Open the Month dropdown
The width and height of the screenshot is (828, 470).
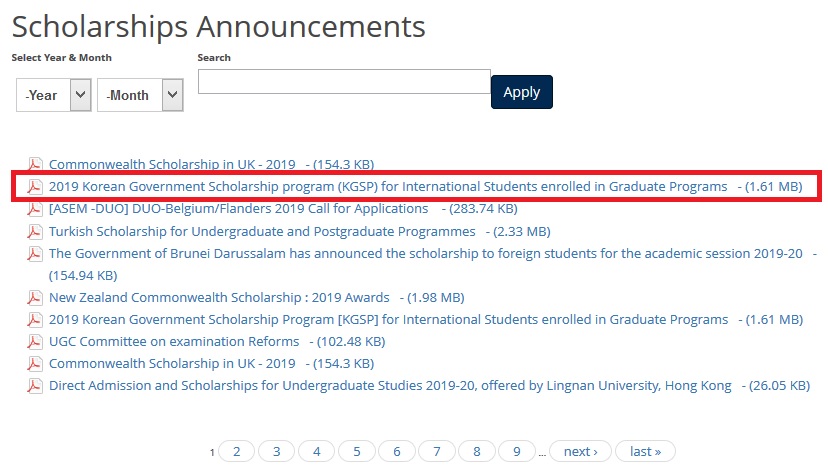pos(140,95)
